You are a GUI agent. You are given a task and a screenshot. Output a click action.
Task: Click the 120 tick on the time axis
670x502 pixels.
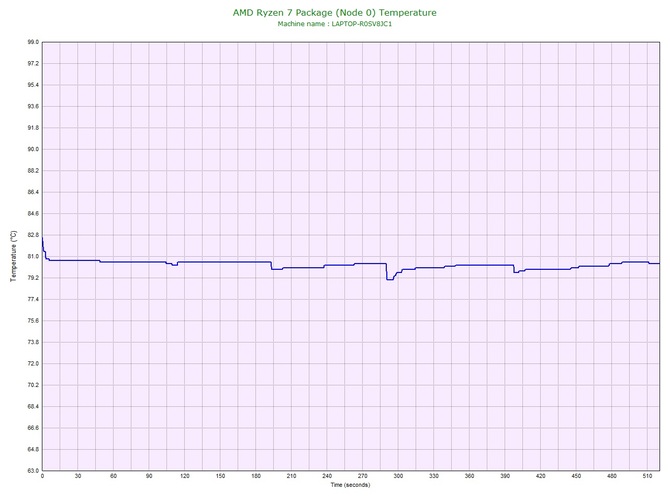[x=185, y=476]
